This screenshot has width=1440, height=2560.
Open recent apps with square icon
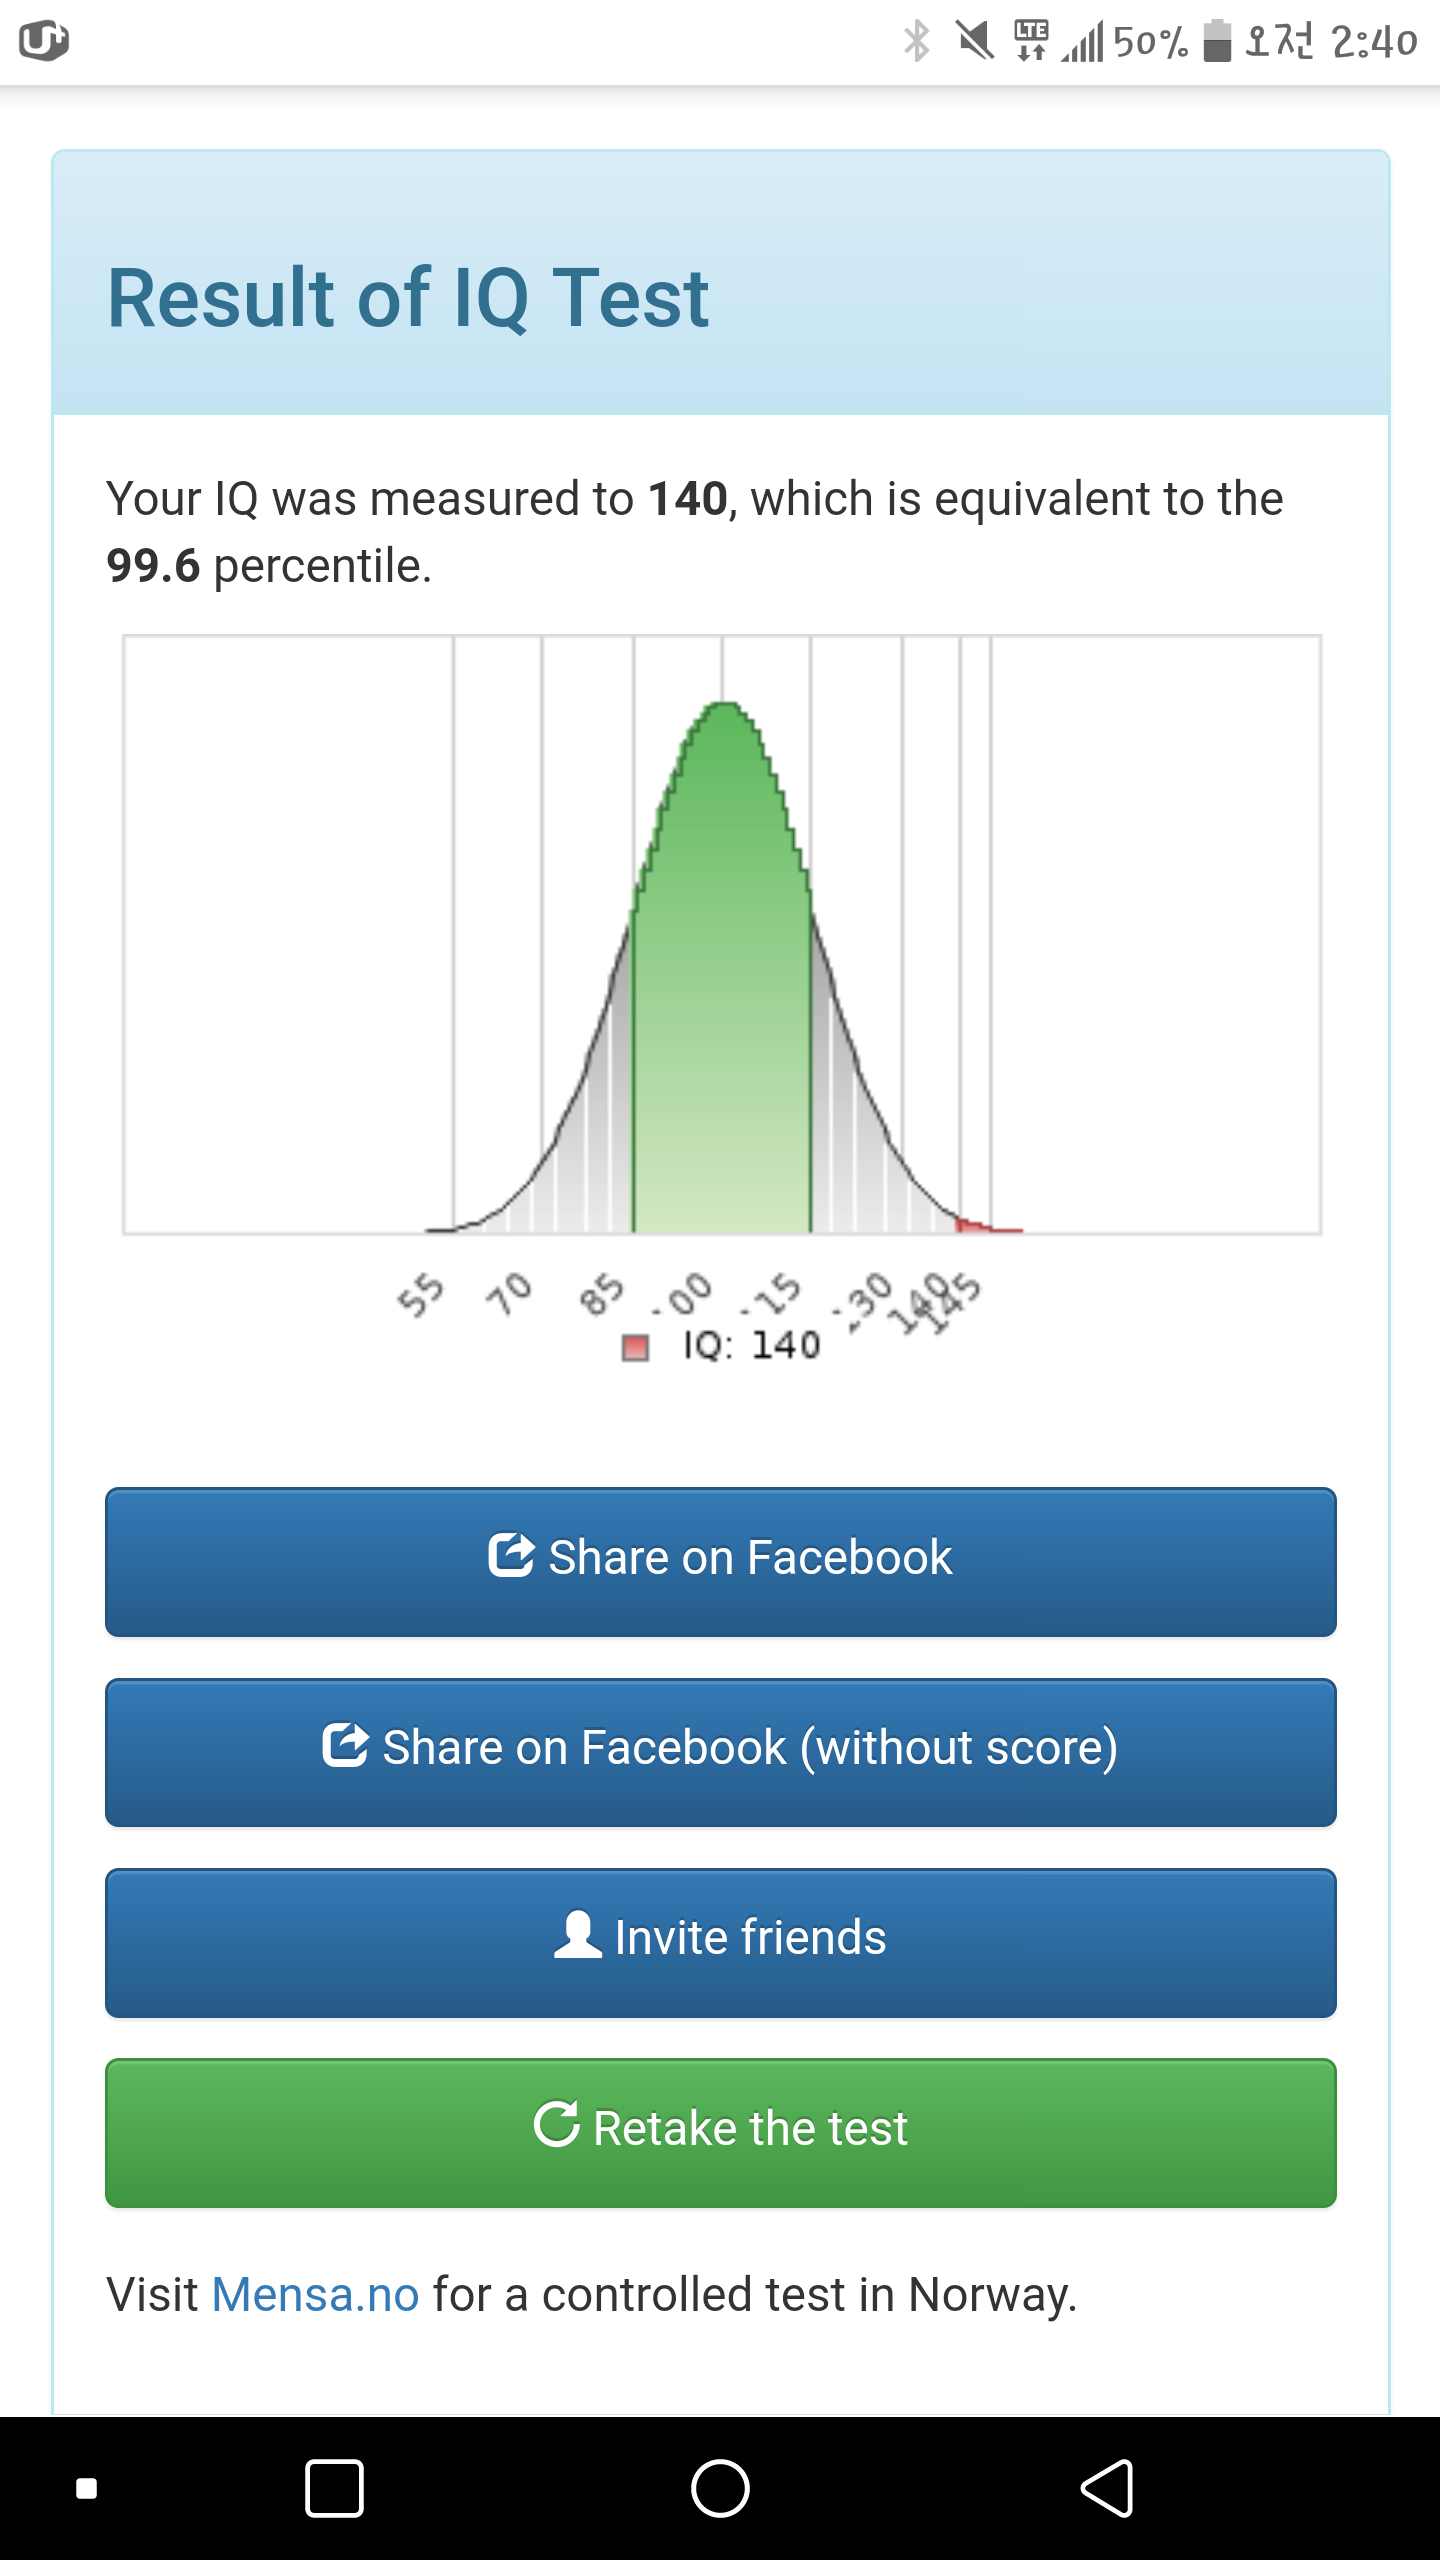334,2487
